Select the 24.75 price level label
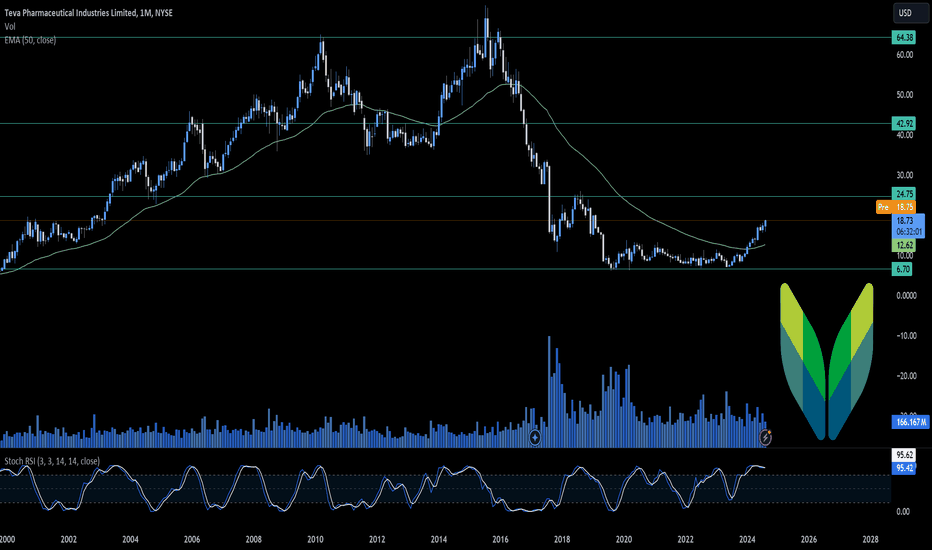This screenshot has height=550, width=932. (x=904, y=194)
